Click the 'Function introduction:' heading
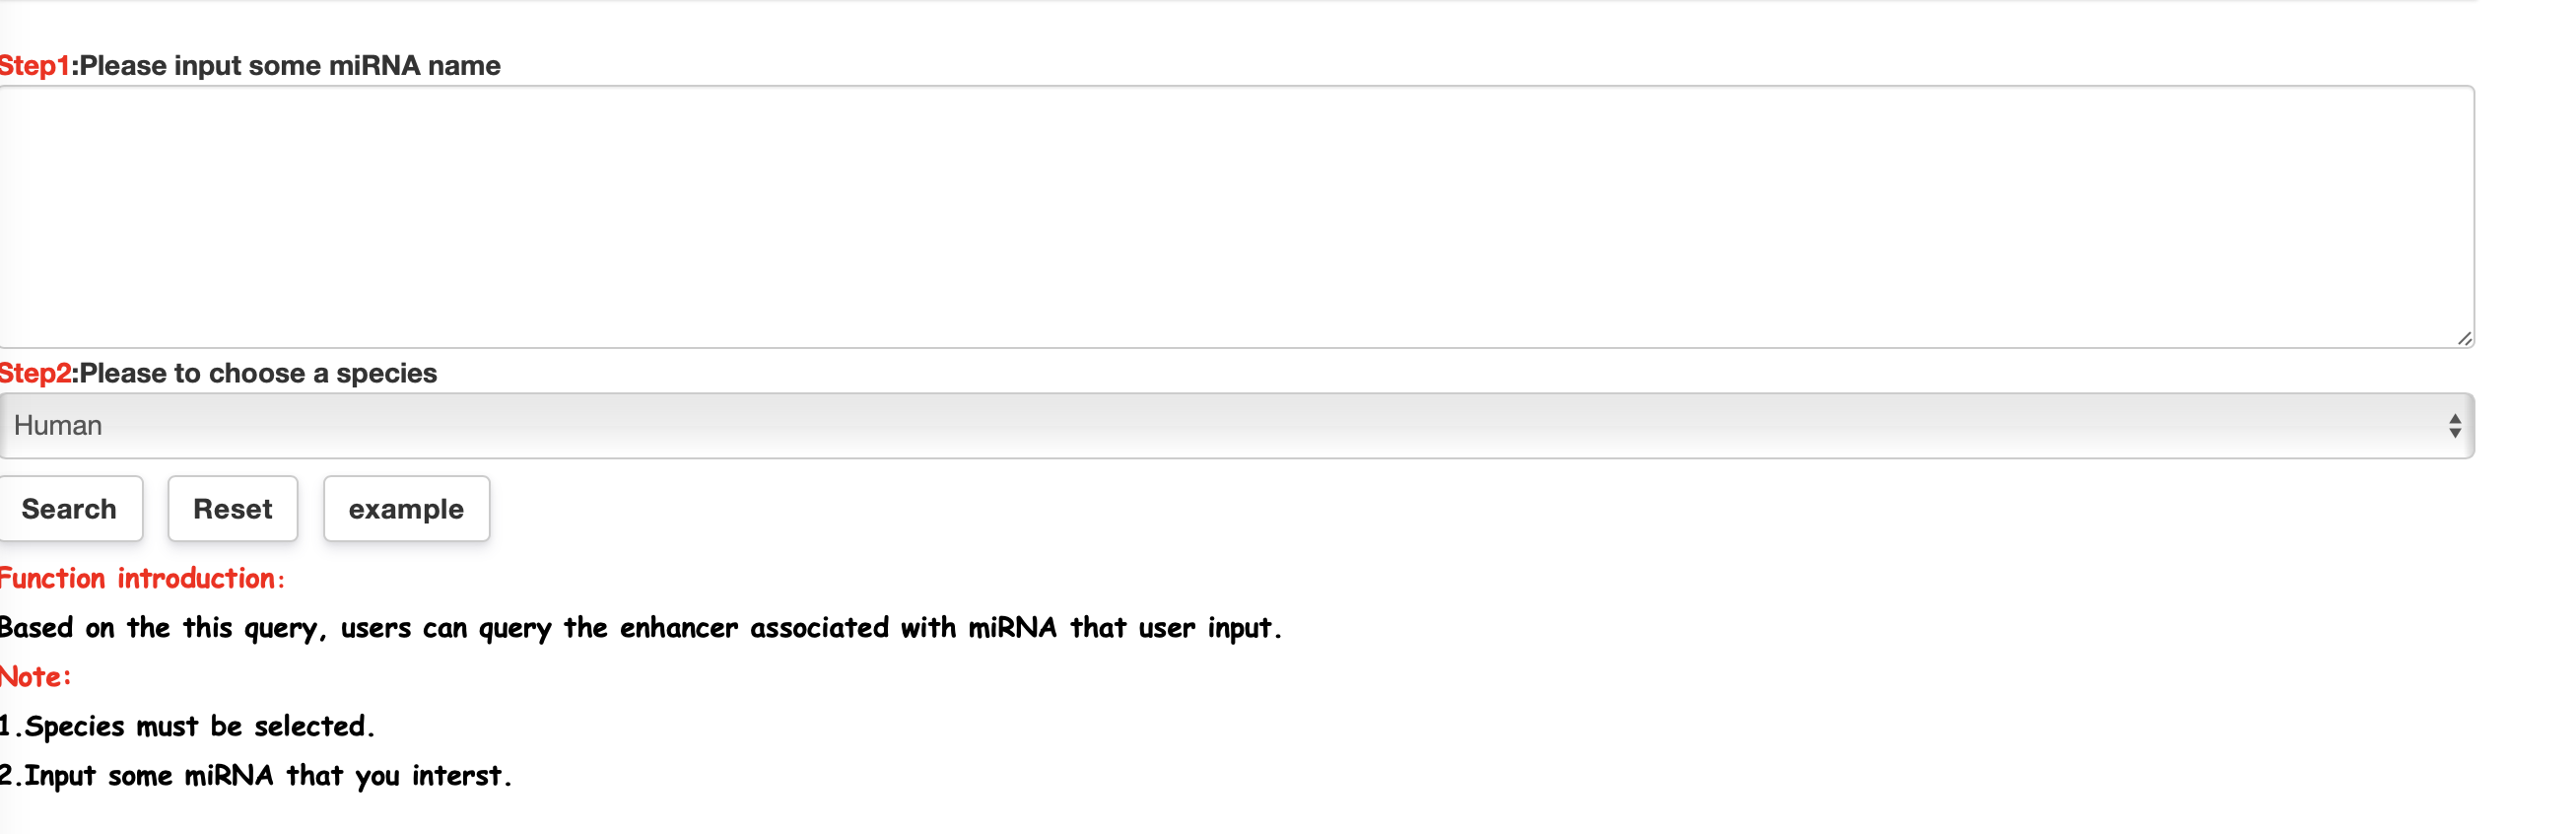 coord(142,578)
